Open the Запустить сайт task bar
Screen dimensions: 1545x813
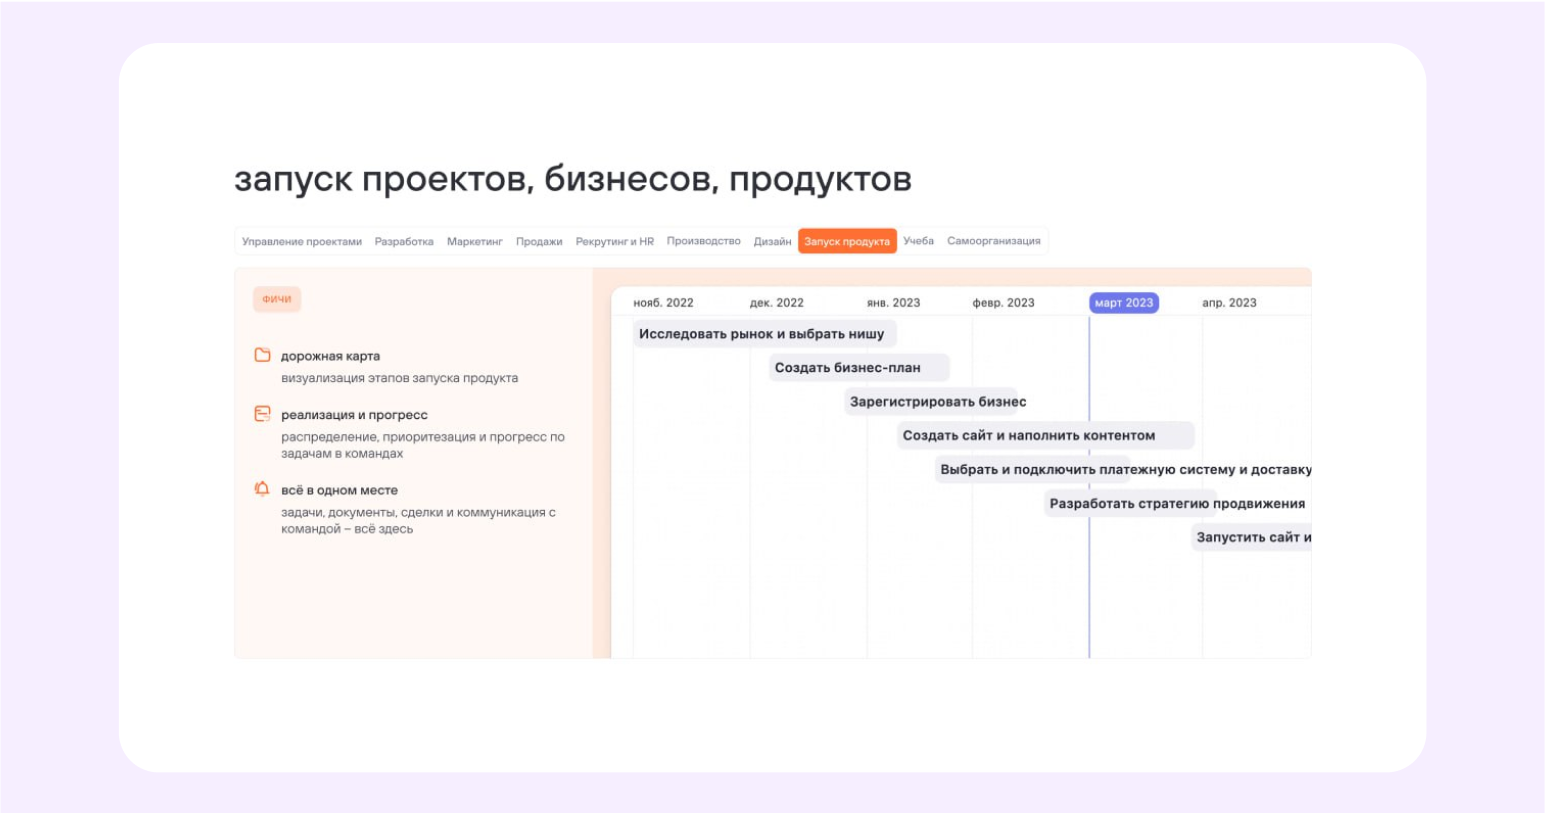(1251, 538)
